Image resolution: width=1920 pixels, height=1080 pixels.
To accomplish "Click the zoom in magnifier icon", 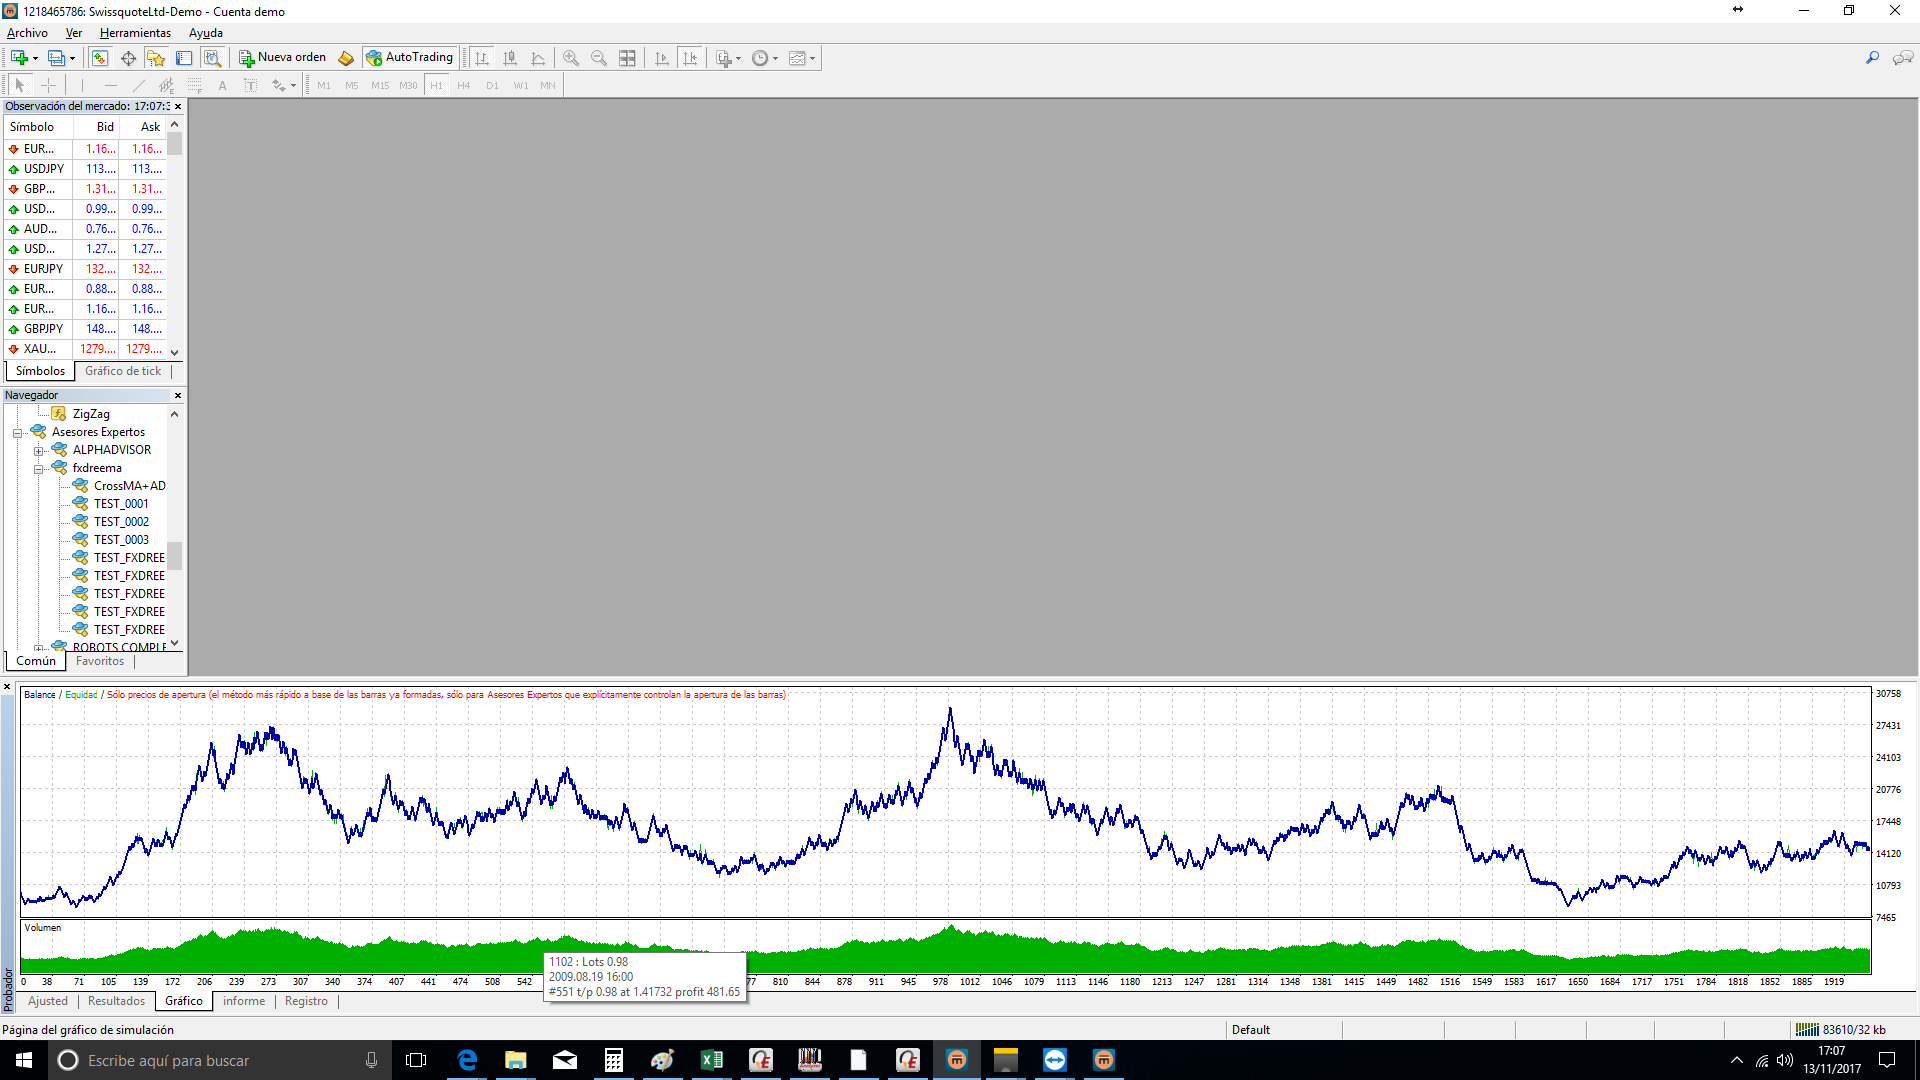I will tap(571, 58).
